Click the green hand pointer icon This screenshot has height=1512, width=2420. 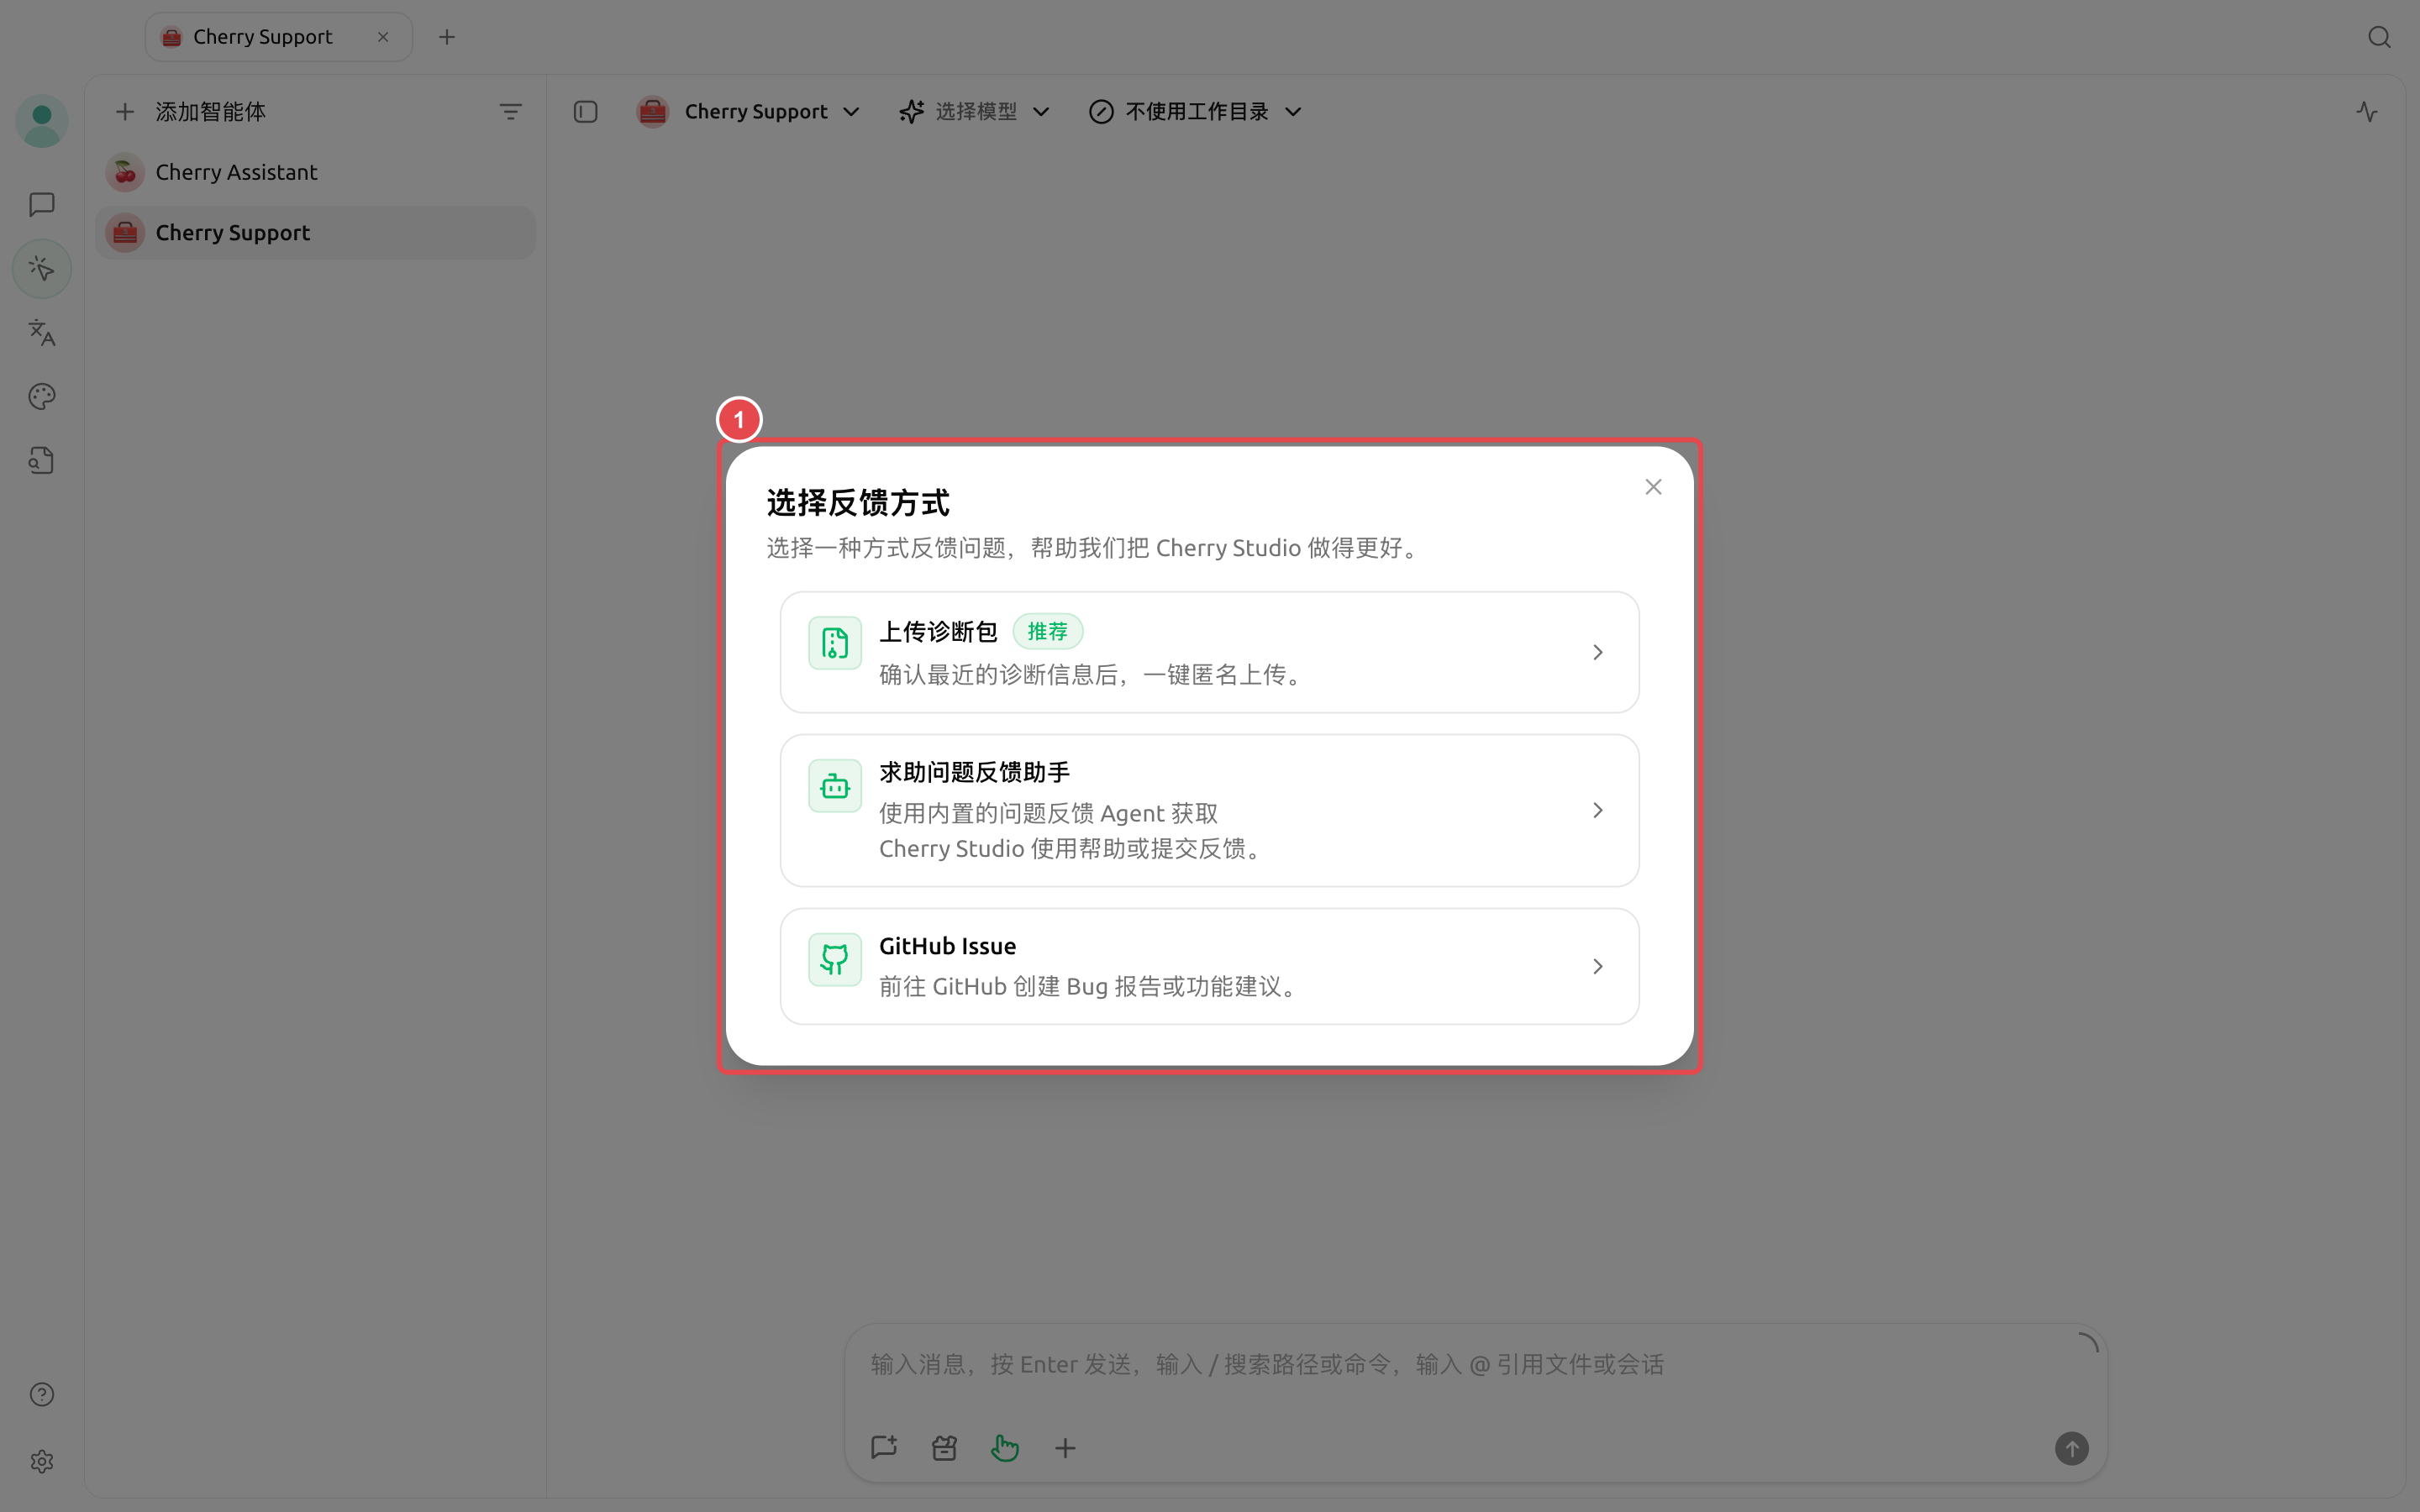coord(1005,1447)
